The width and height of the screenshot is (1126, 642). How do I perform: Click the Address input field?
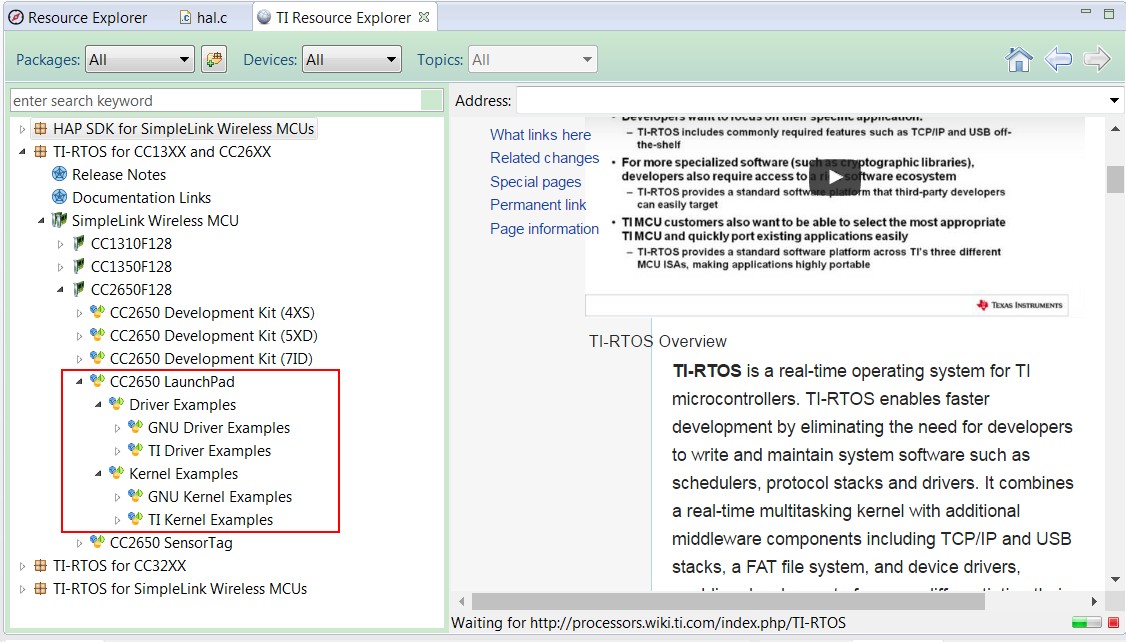point(811,101)
